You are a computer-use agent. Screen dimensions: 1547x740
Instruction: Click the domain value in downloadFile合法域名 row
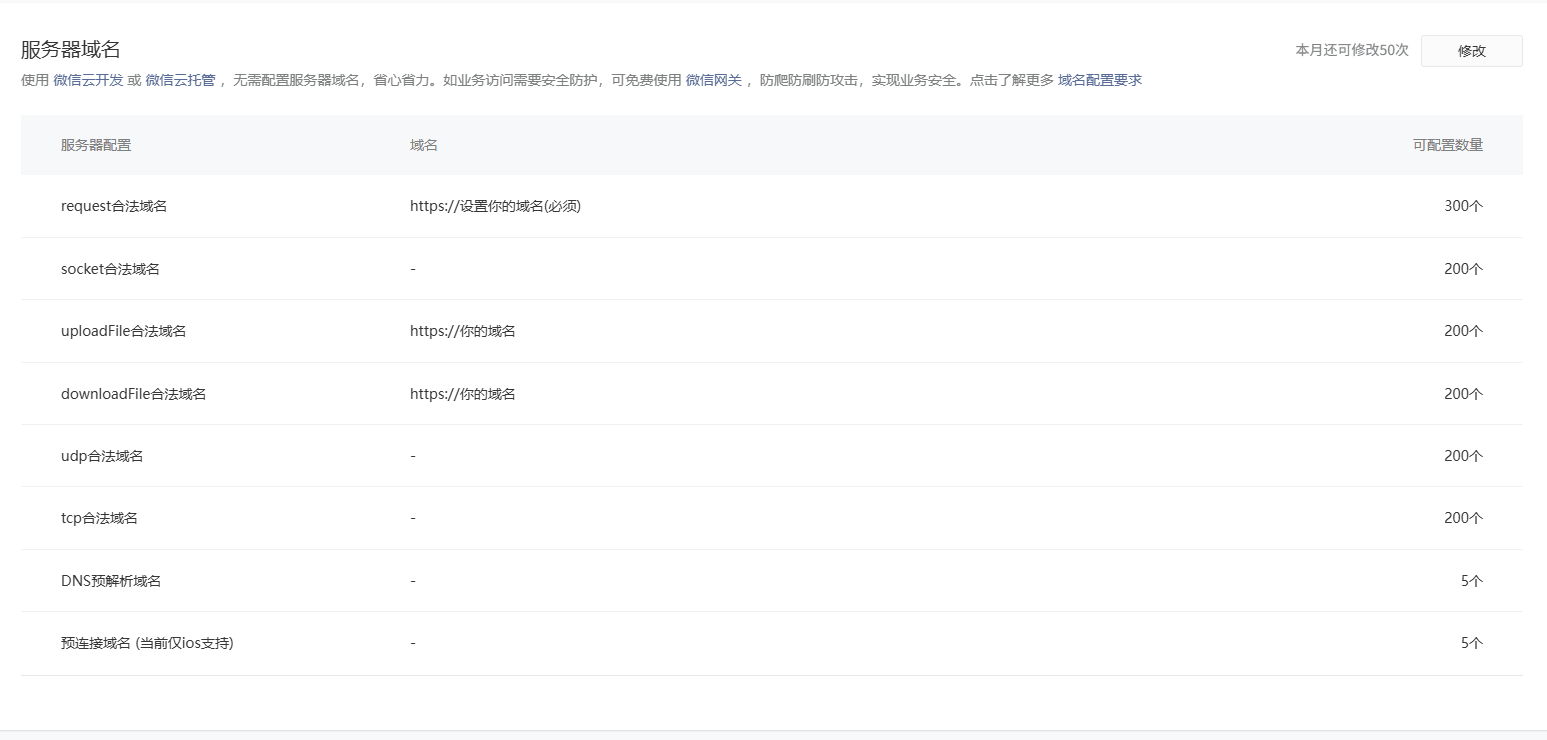[463, 394]
